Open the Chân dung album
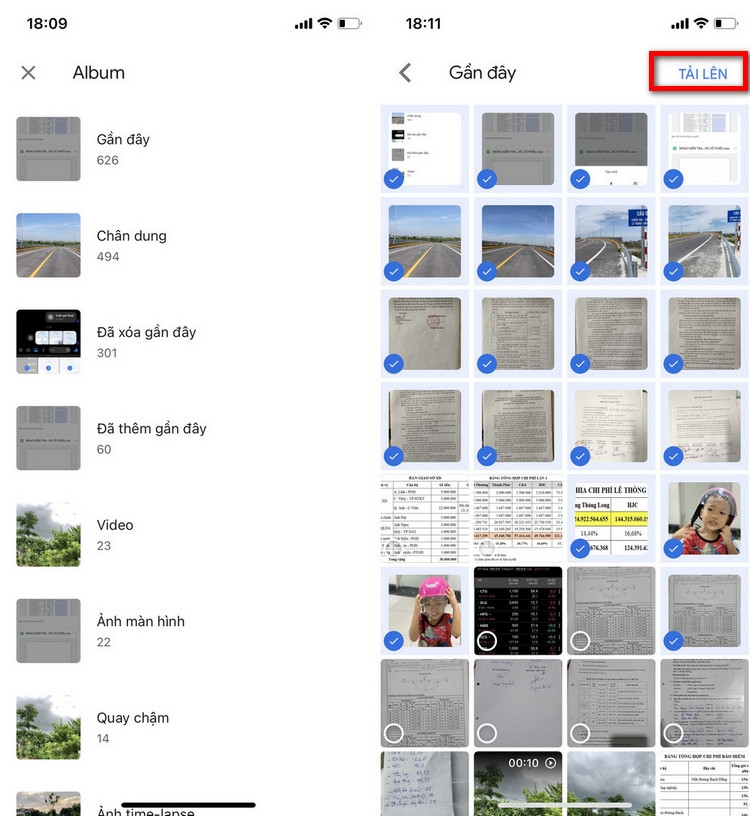Screen dimensions: 750x816 pos(187,245)
